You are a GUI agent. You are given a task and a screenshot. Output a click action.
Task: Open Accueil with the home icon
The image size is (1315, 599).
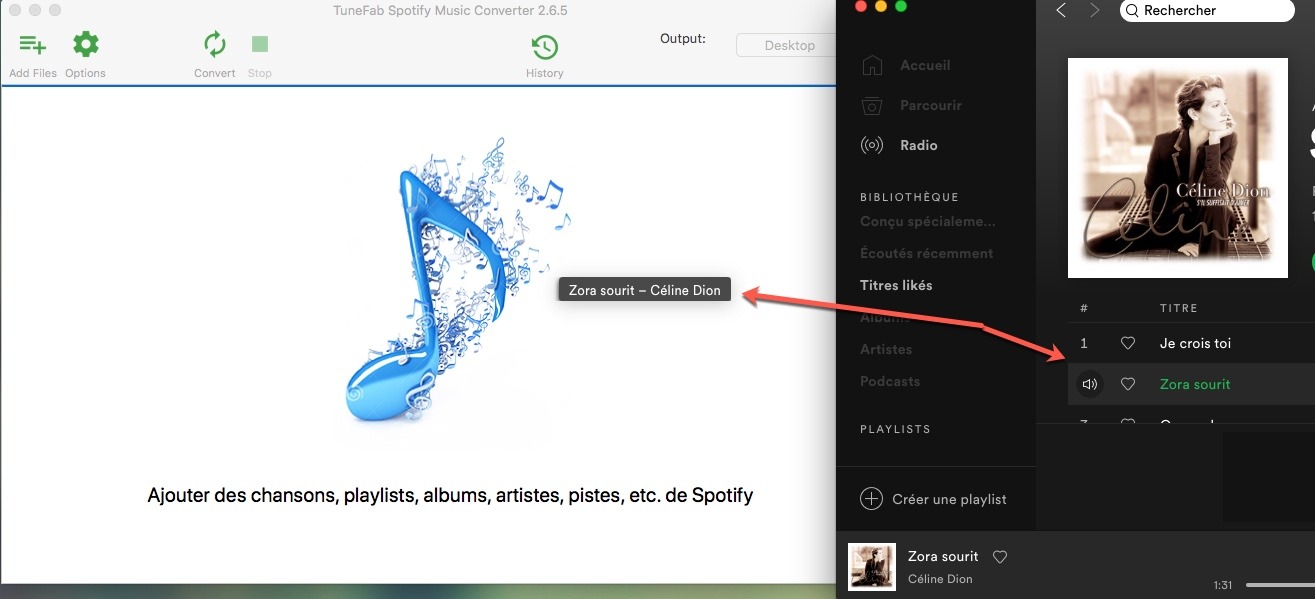click(872, 64)
